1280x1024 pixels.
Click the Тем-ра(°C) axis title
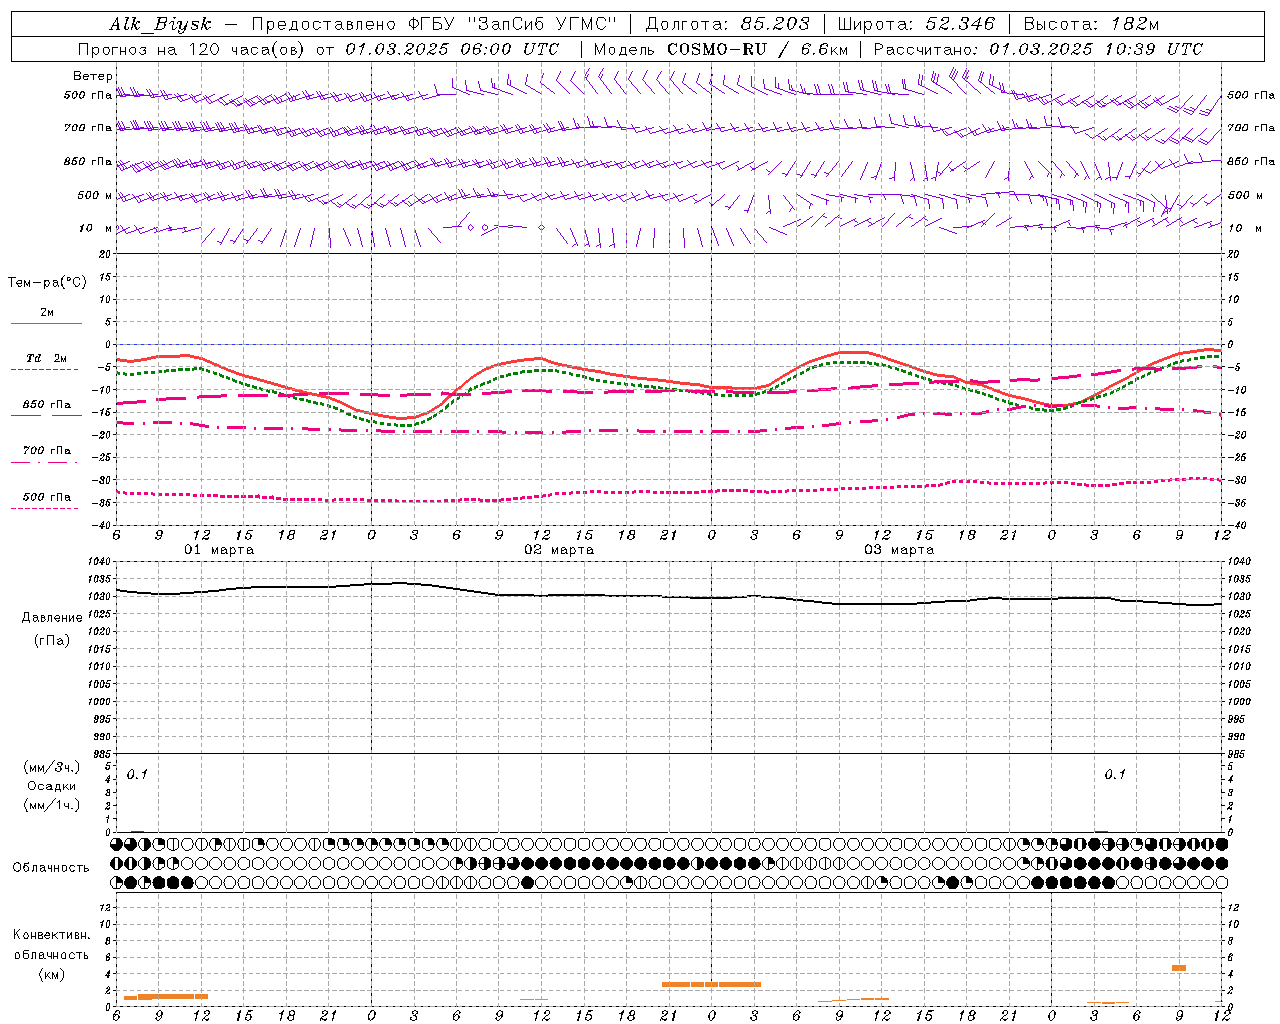[47, 283]
